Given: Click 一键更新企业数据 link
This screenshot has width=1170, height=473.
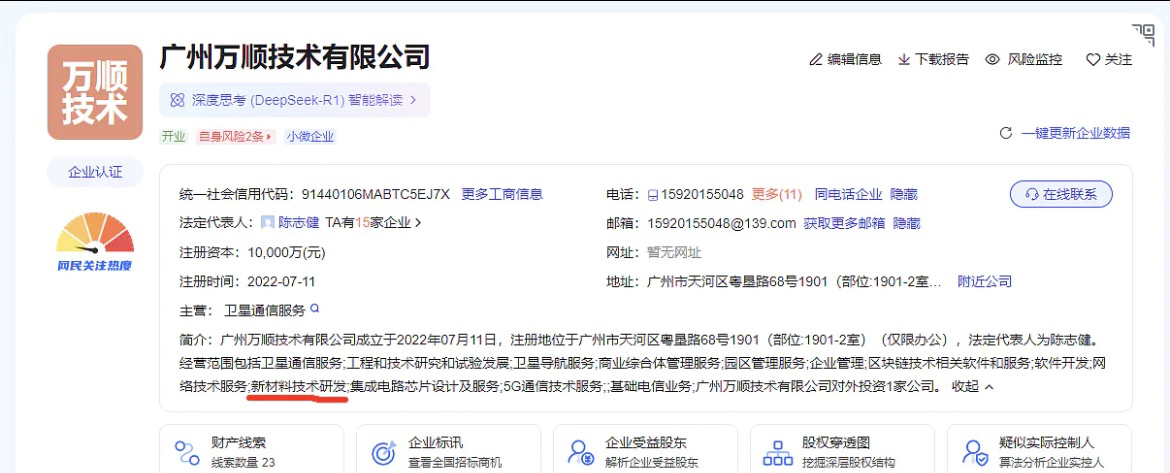Looking at the screenshot, I should pos(1075,133).
